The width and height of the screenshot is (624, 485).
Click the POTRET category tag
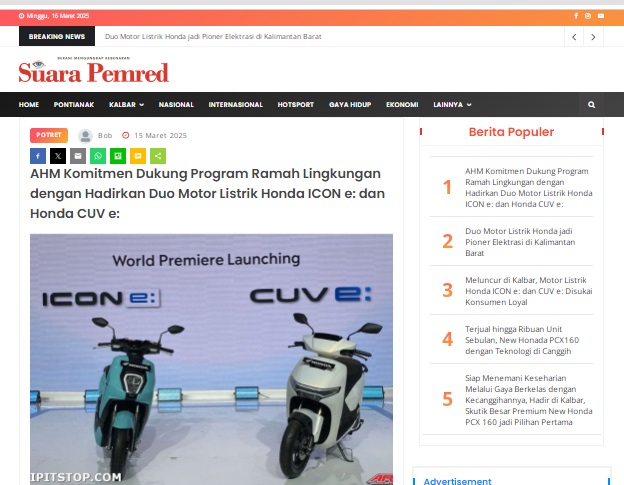pos(49,135)
